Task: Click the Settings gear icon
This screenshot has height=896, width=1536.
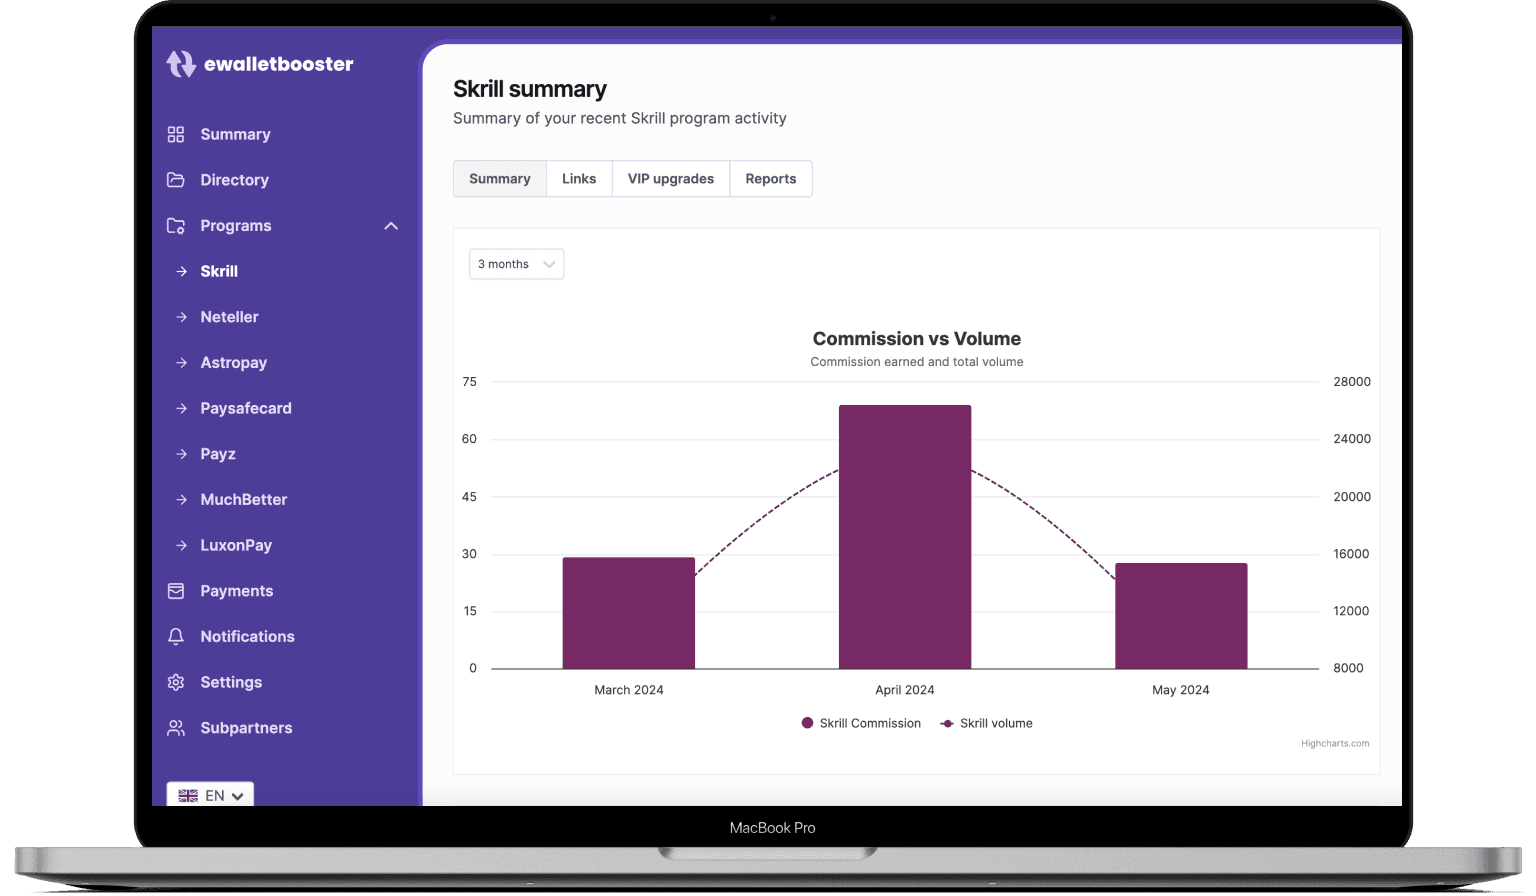Action: point(176,682)
